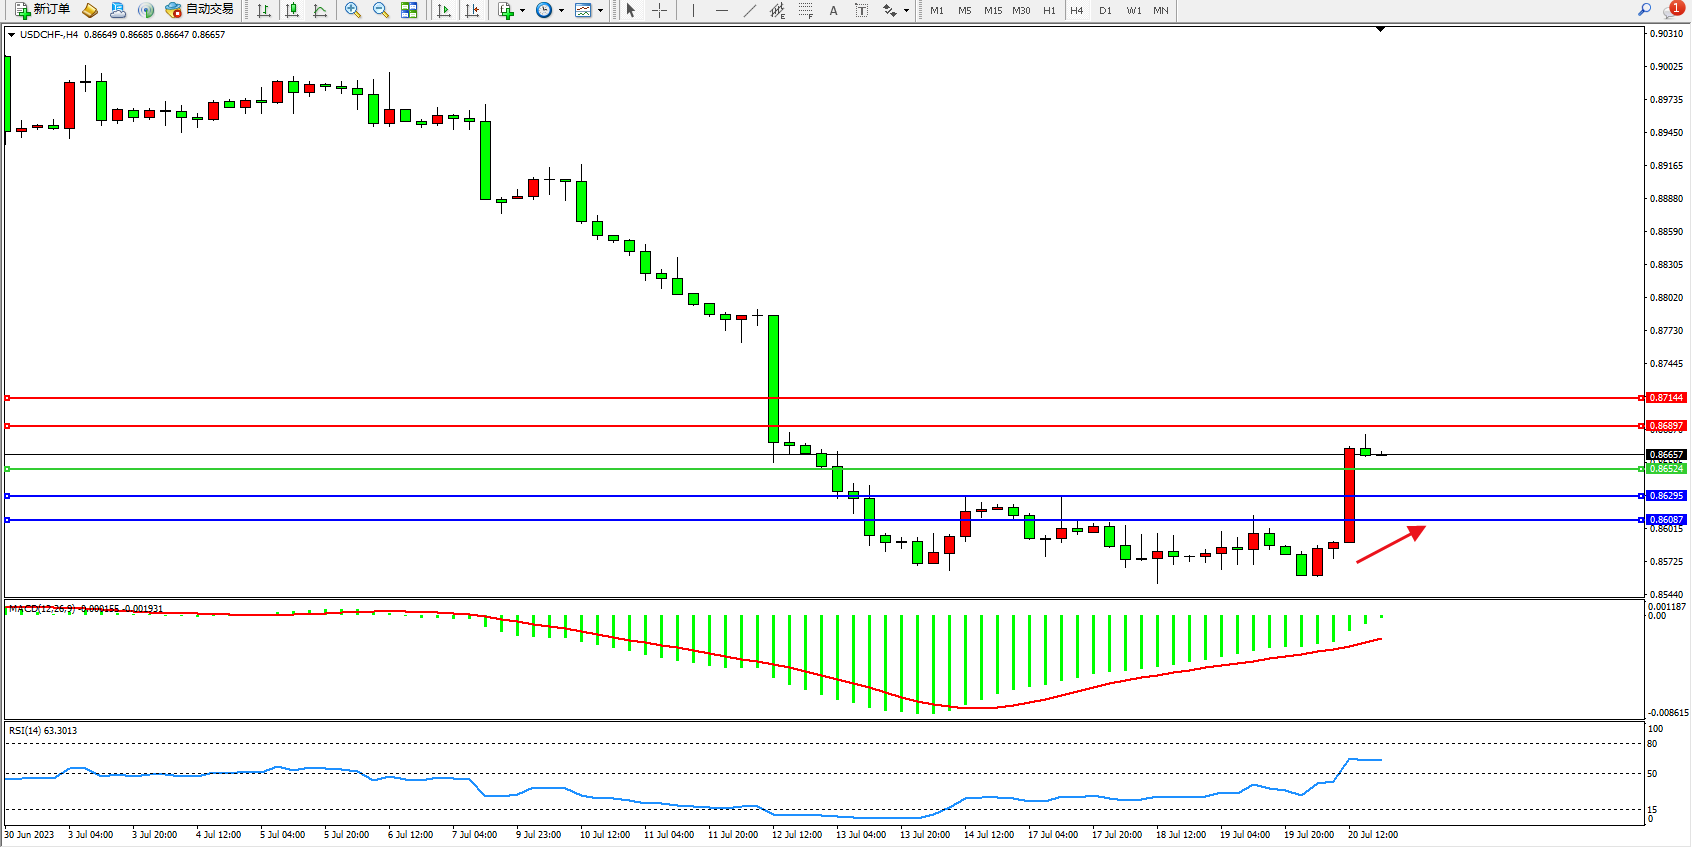Switch chart to candlestick mode
The width and height of the screenshot is (1692, 848).
click(292, 10)
